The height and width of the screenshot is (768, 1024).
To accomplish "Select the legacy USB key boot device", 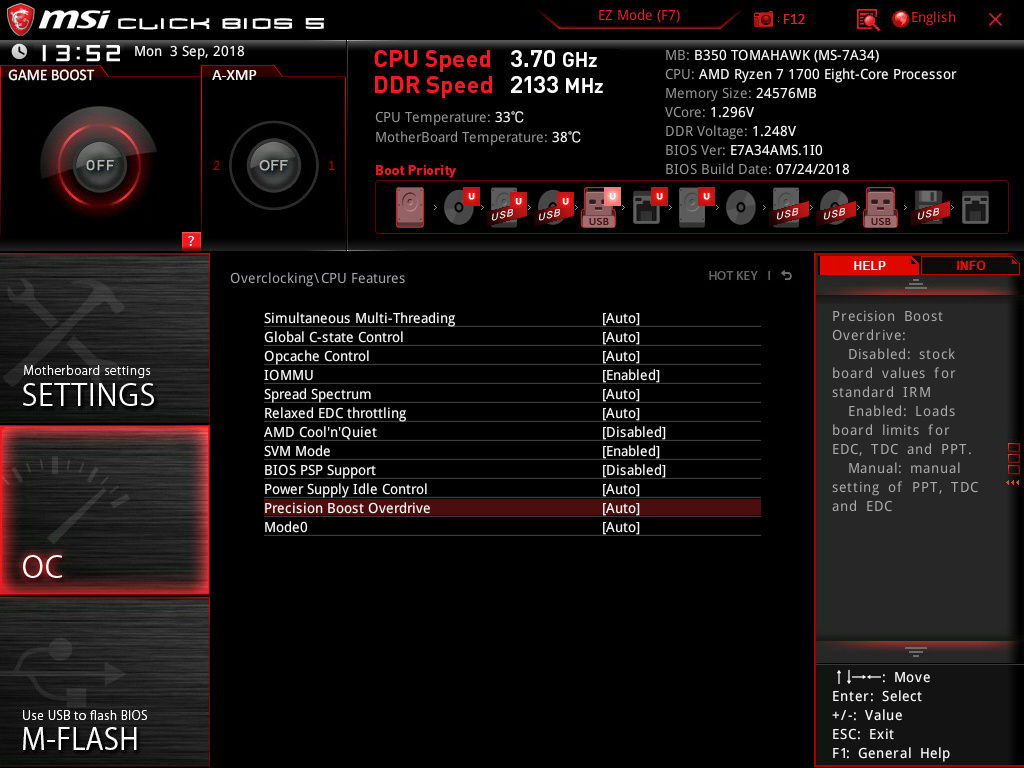I will click(880, 208).
